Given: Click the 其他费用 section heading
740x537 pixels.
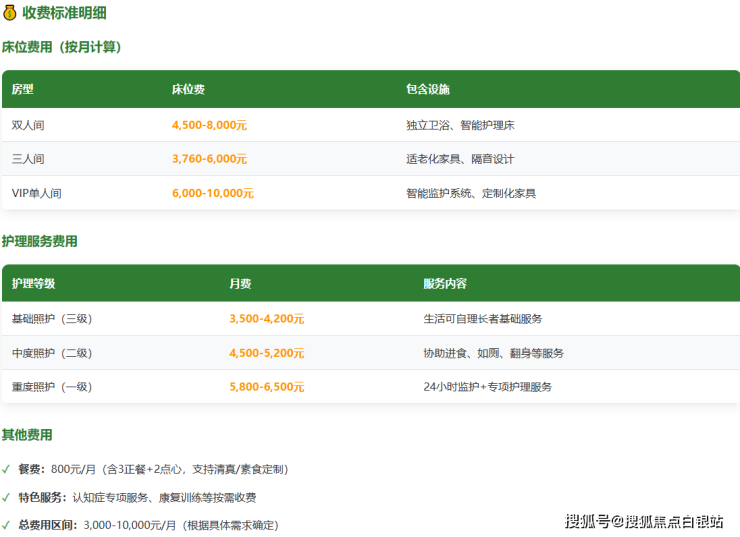Looking at the screenshot, I should [x=27, y=435].
